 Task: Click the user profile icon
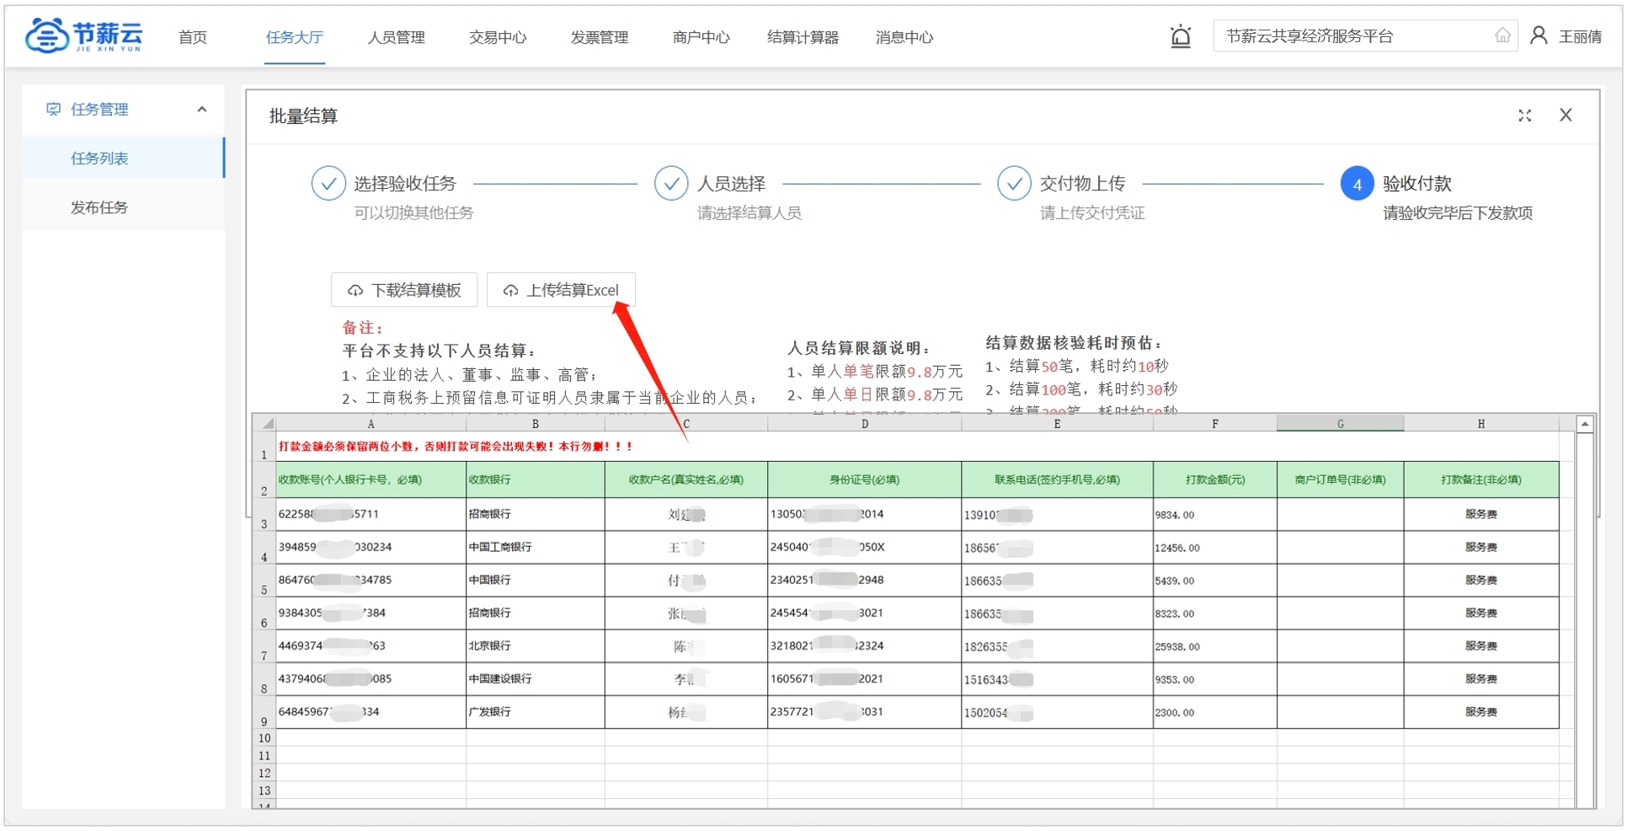1539,36
